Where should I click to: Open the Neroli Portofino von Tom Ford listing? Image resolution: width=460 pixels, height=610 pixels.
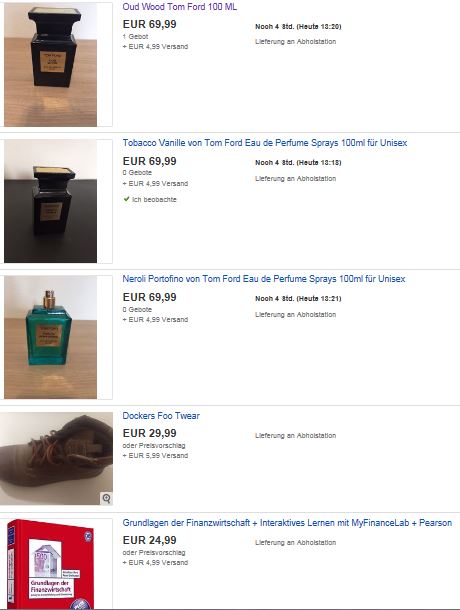click(264, 279)
